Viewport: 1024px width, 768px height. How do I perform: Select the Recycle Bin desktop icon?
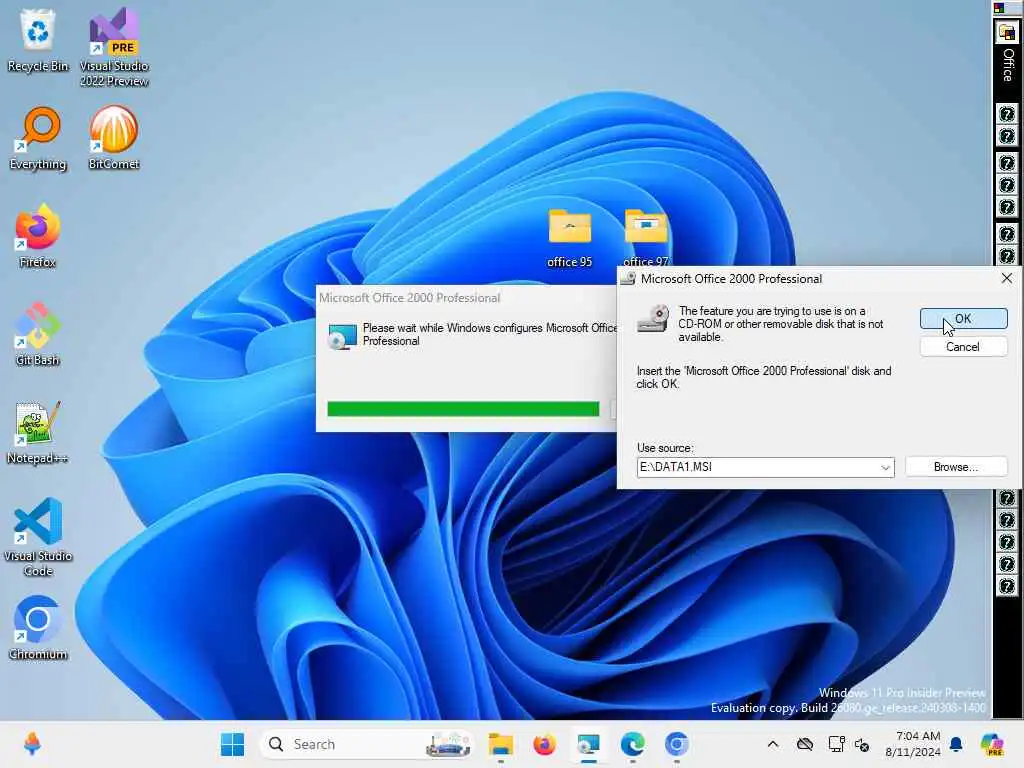coord(38,40)
